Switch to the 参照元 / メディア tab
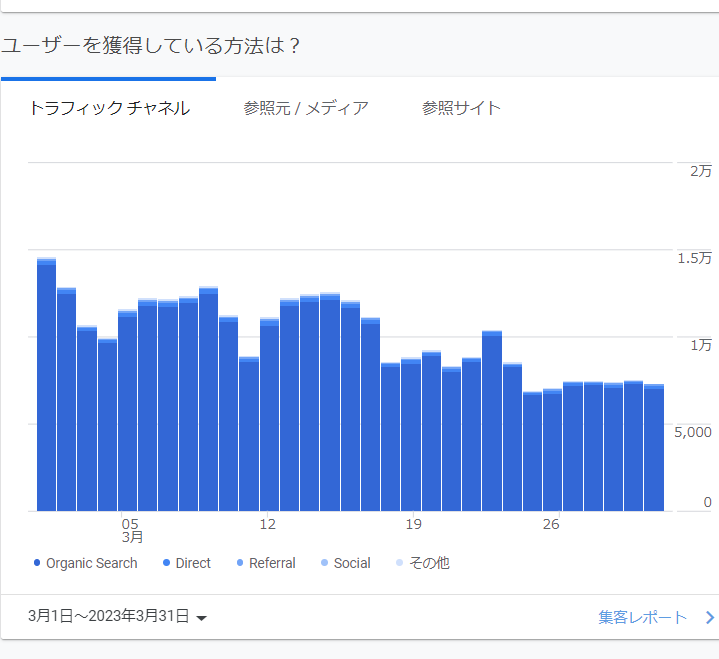 pyautogui.click(x=306, y=108)
